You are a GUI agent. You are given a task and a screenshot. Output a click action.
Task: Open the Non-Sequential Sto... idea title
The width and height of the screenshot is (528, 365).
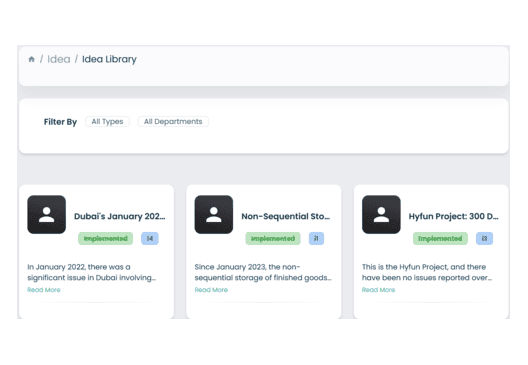click(286, 216)
